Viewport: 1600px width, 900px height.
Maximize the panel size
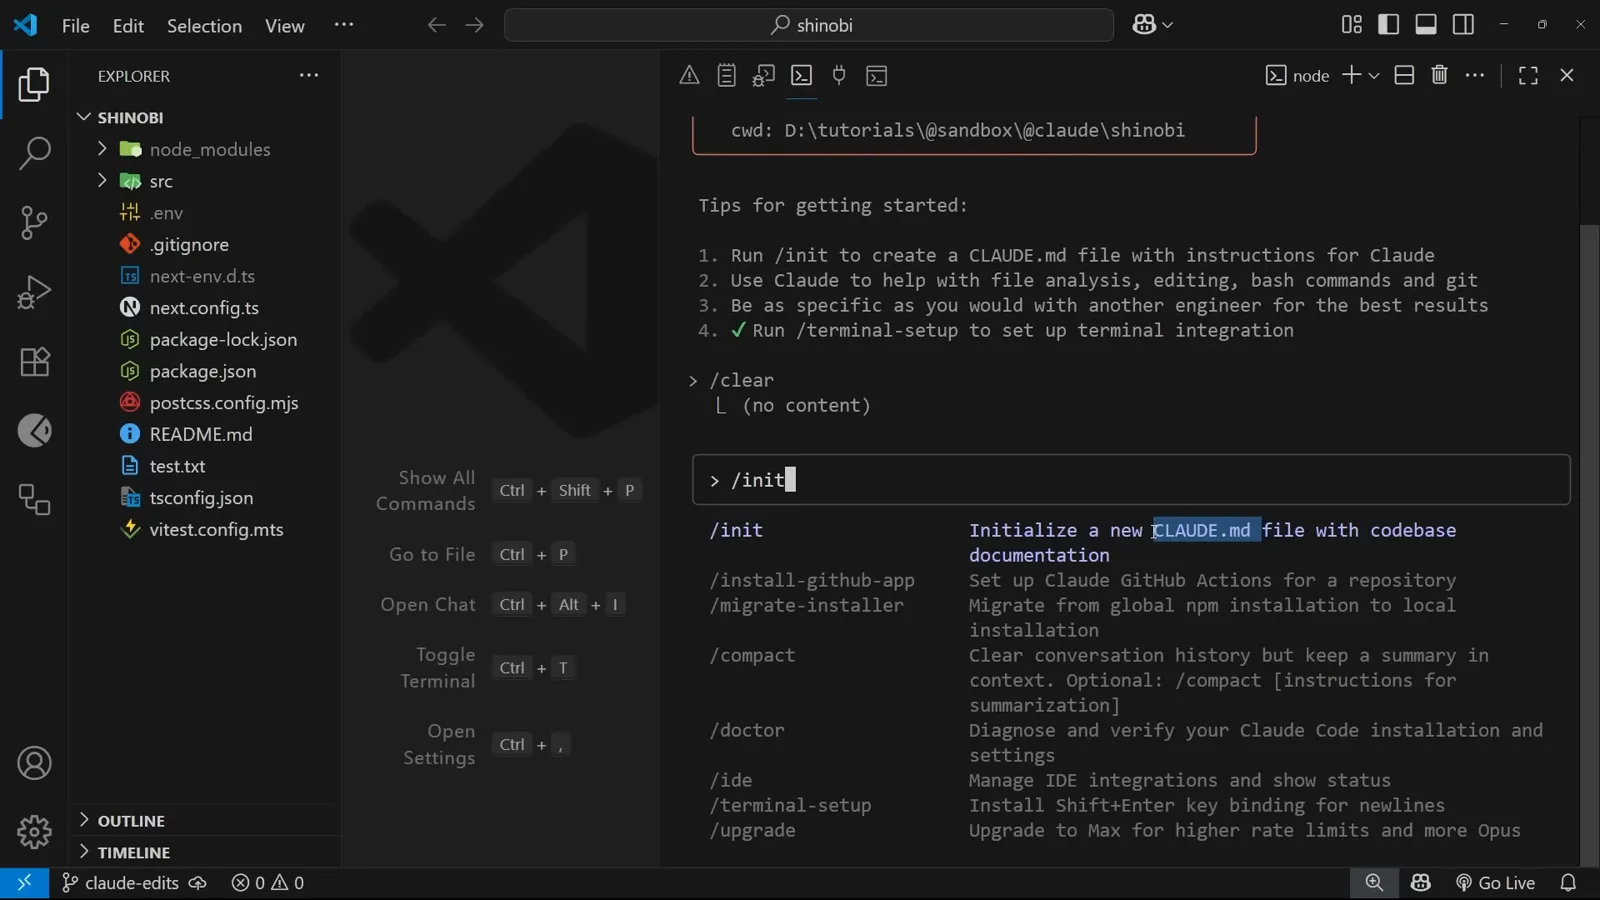click(1528, 75)
